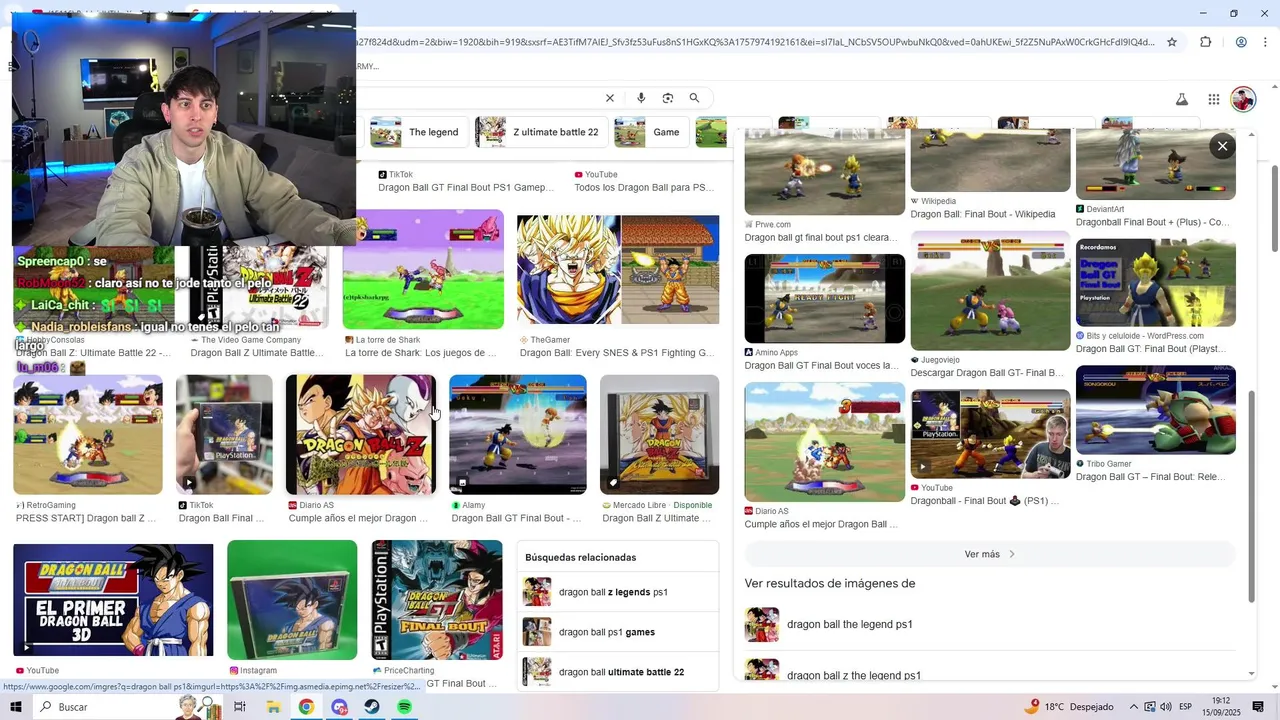Open Search Labs flask icon
The image size is (1280, 720).
pos(1182,99)
